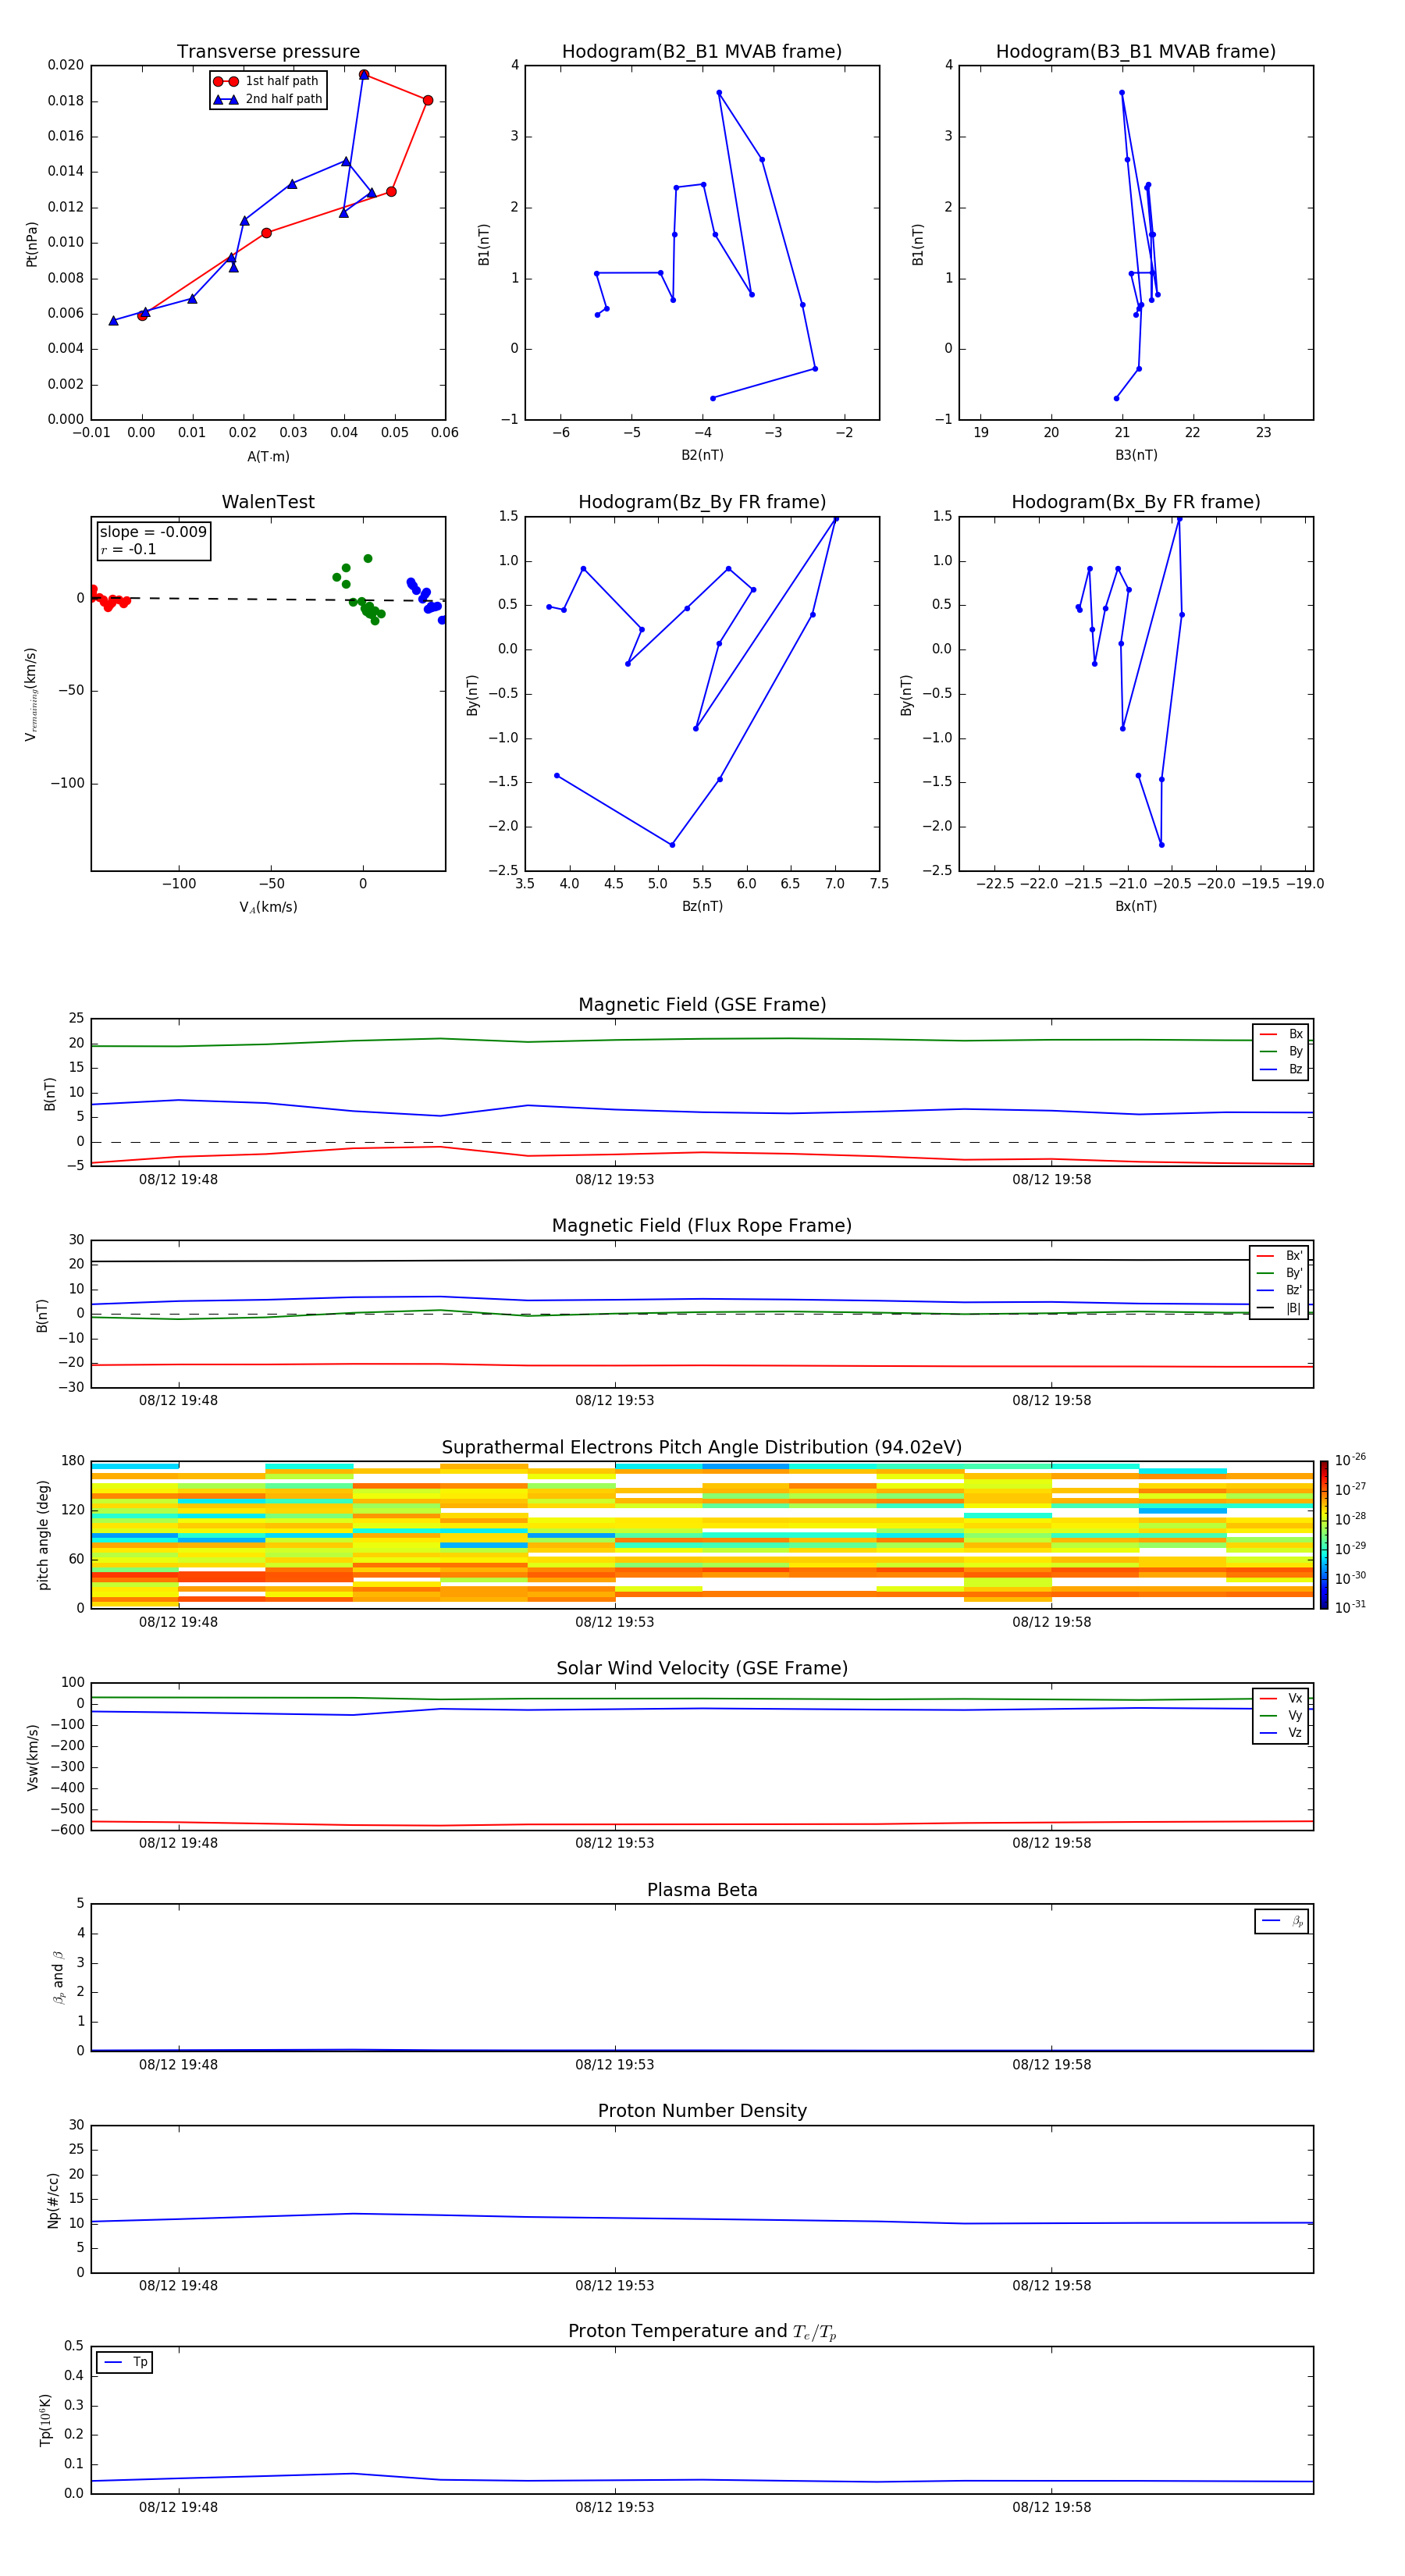Viewport: 1405px width, 2576px height.
Task: Click the 'Plasma Beta' panel title
Action: coord(702,1891)
